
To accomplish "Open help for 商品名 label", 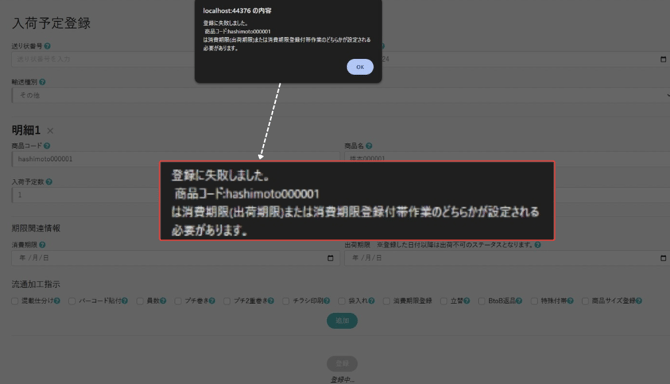I will click(369, 146).
